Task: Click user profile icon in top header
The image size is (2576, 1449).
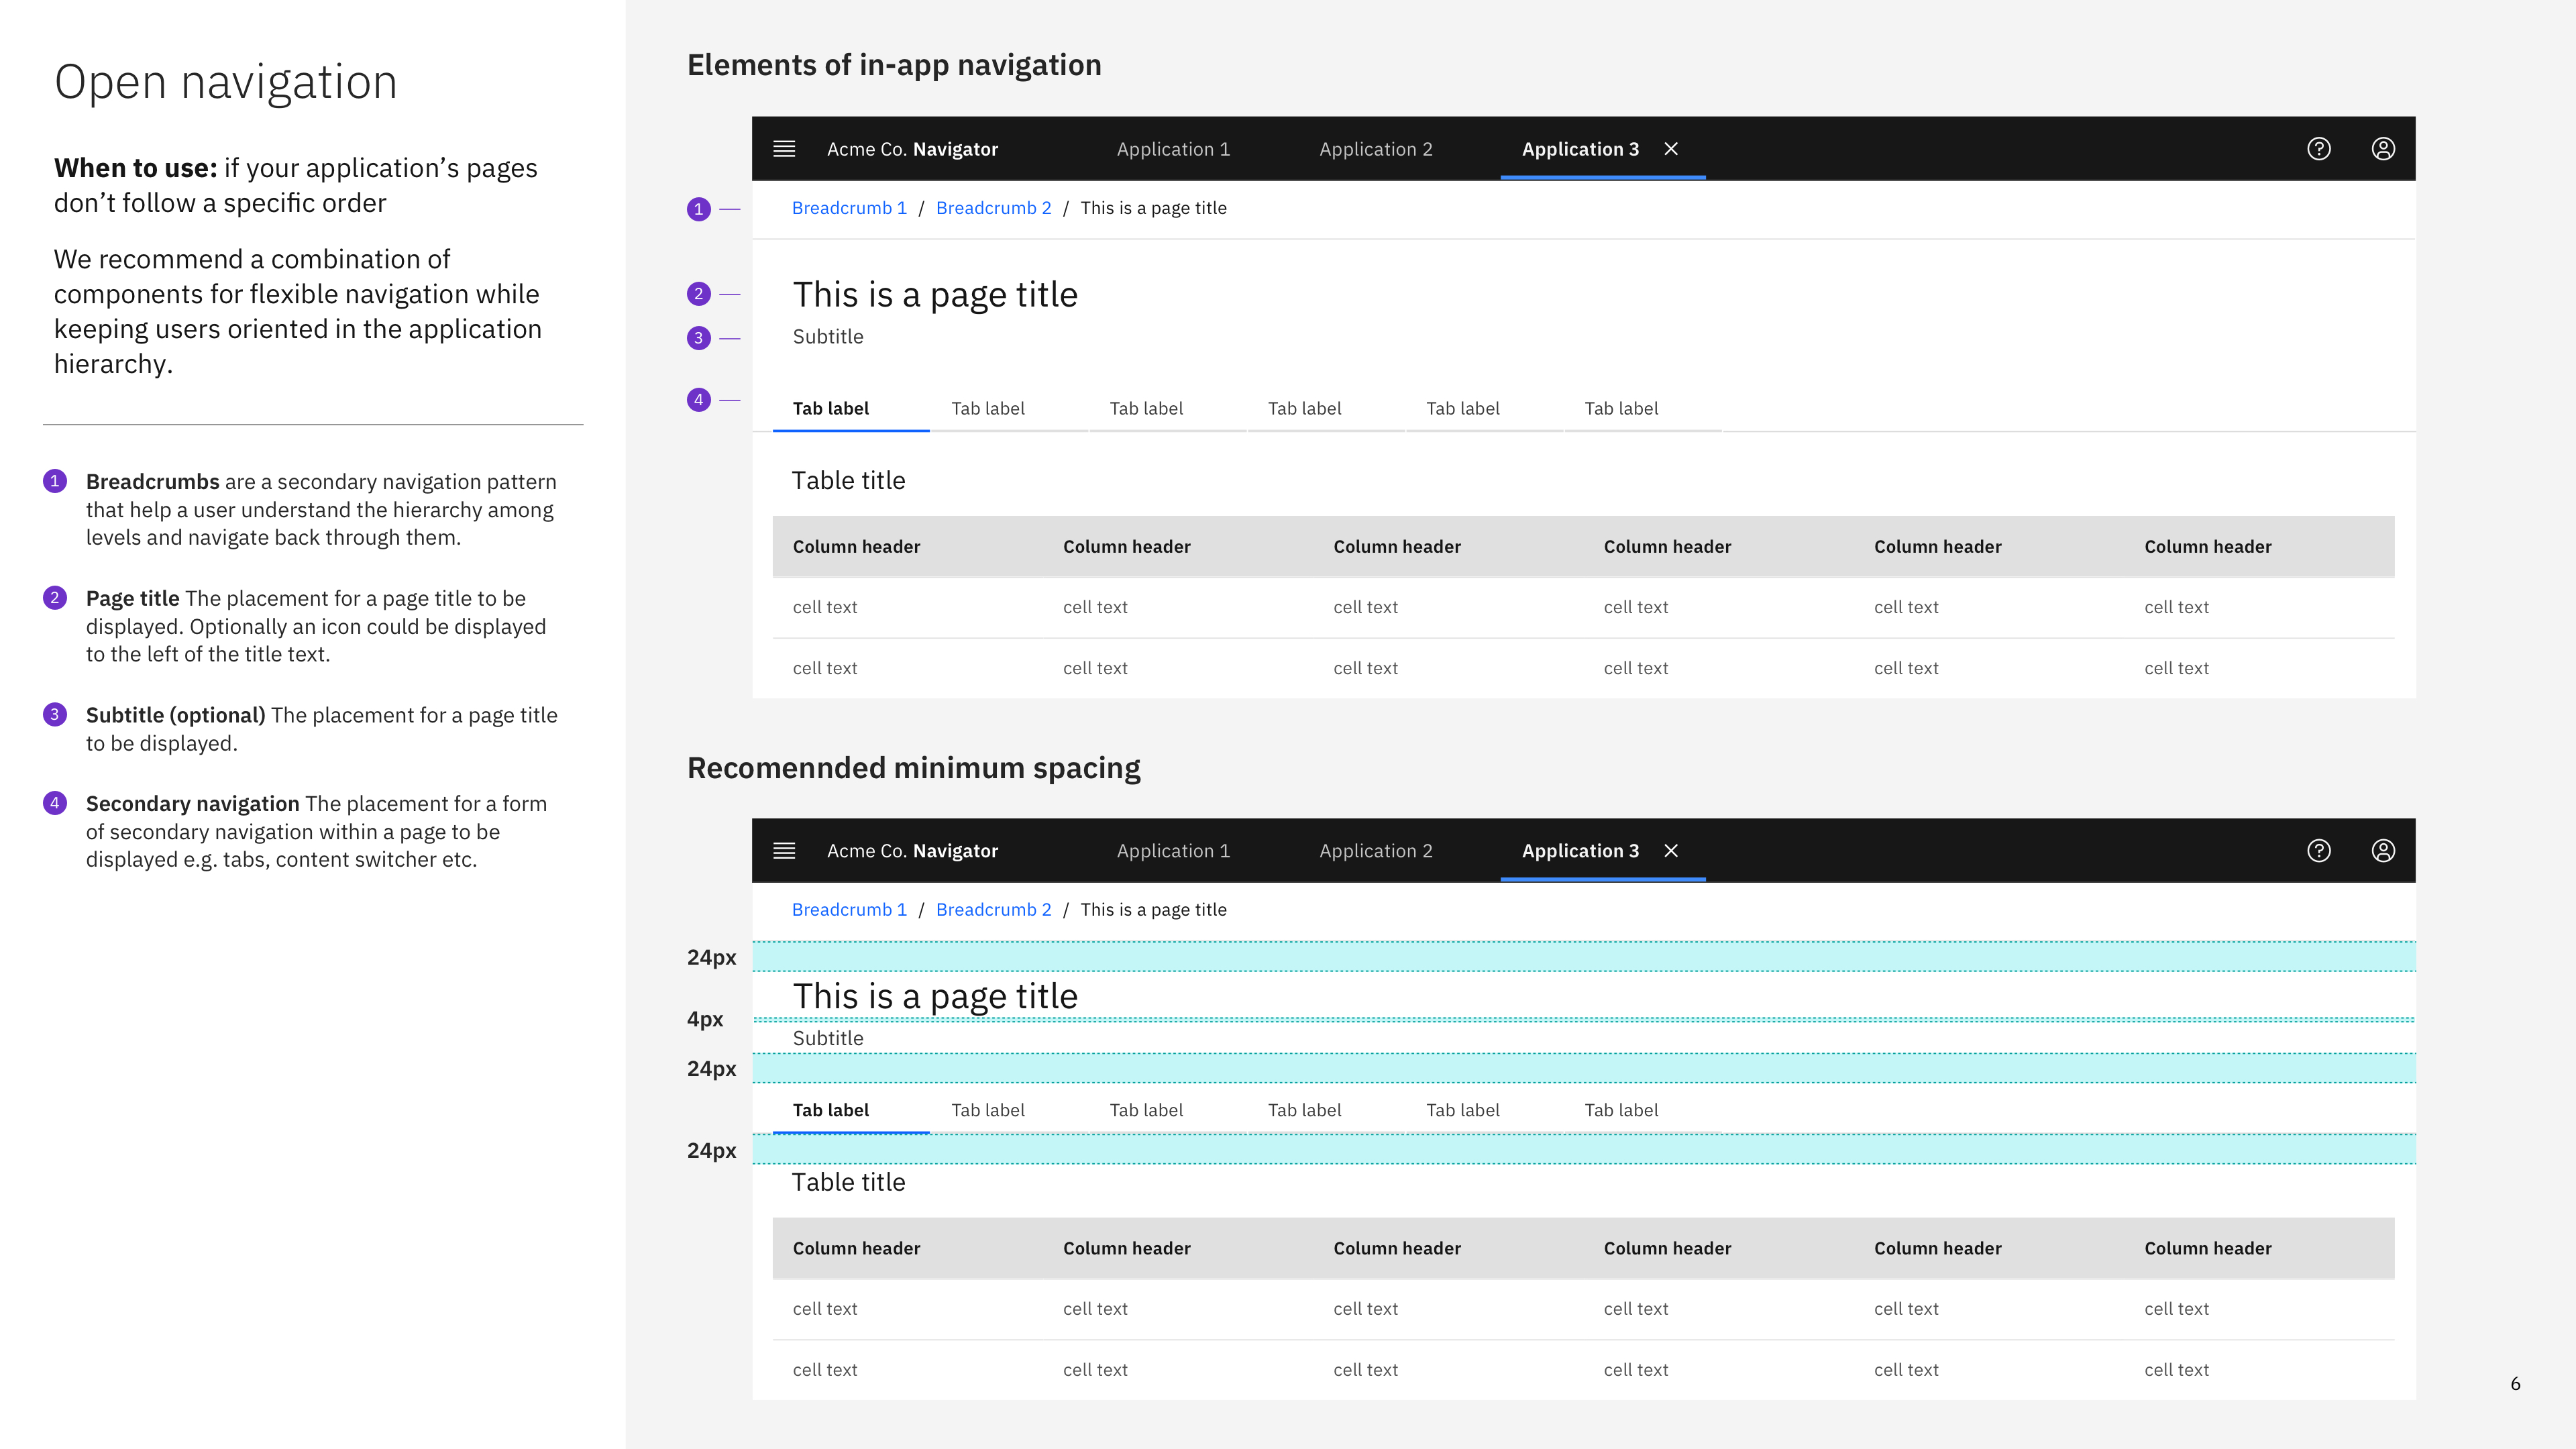Action: [2383, 149]
